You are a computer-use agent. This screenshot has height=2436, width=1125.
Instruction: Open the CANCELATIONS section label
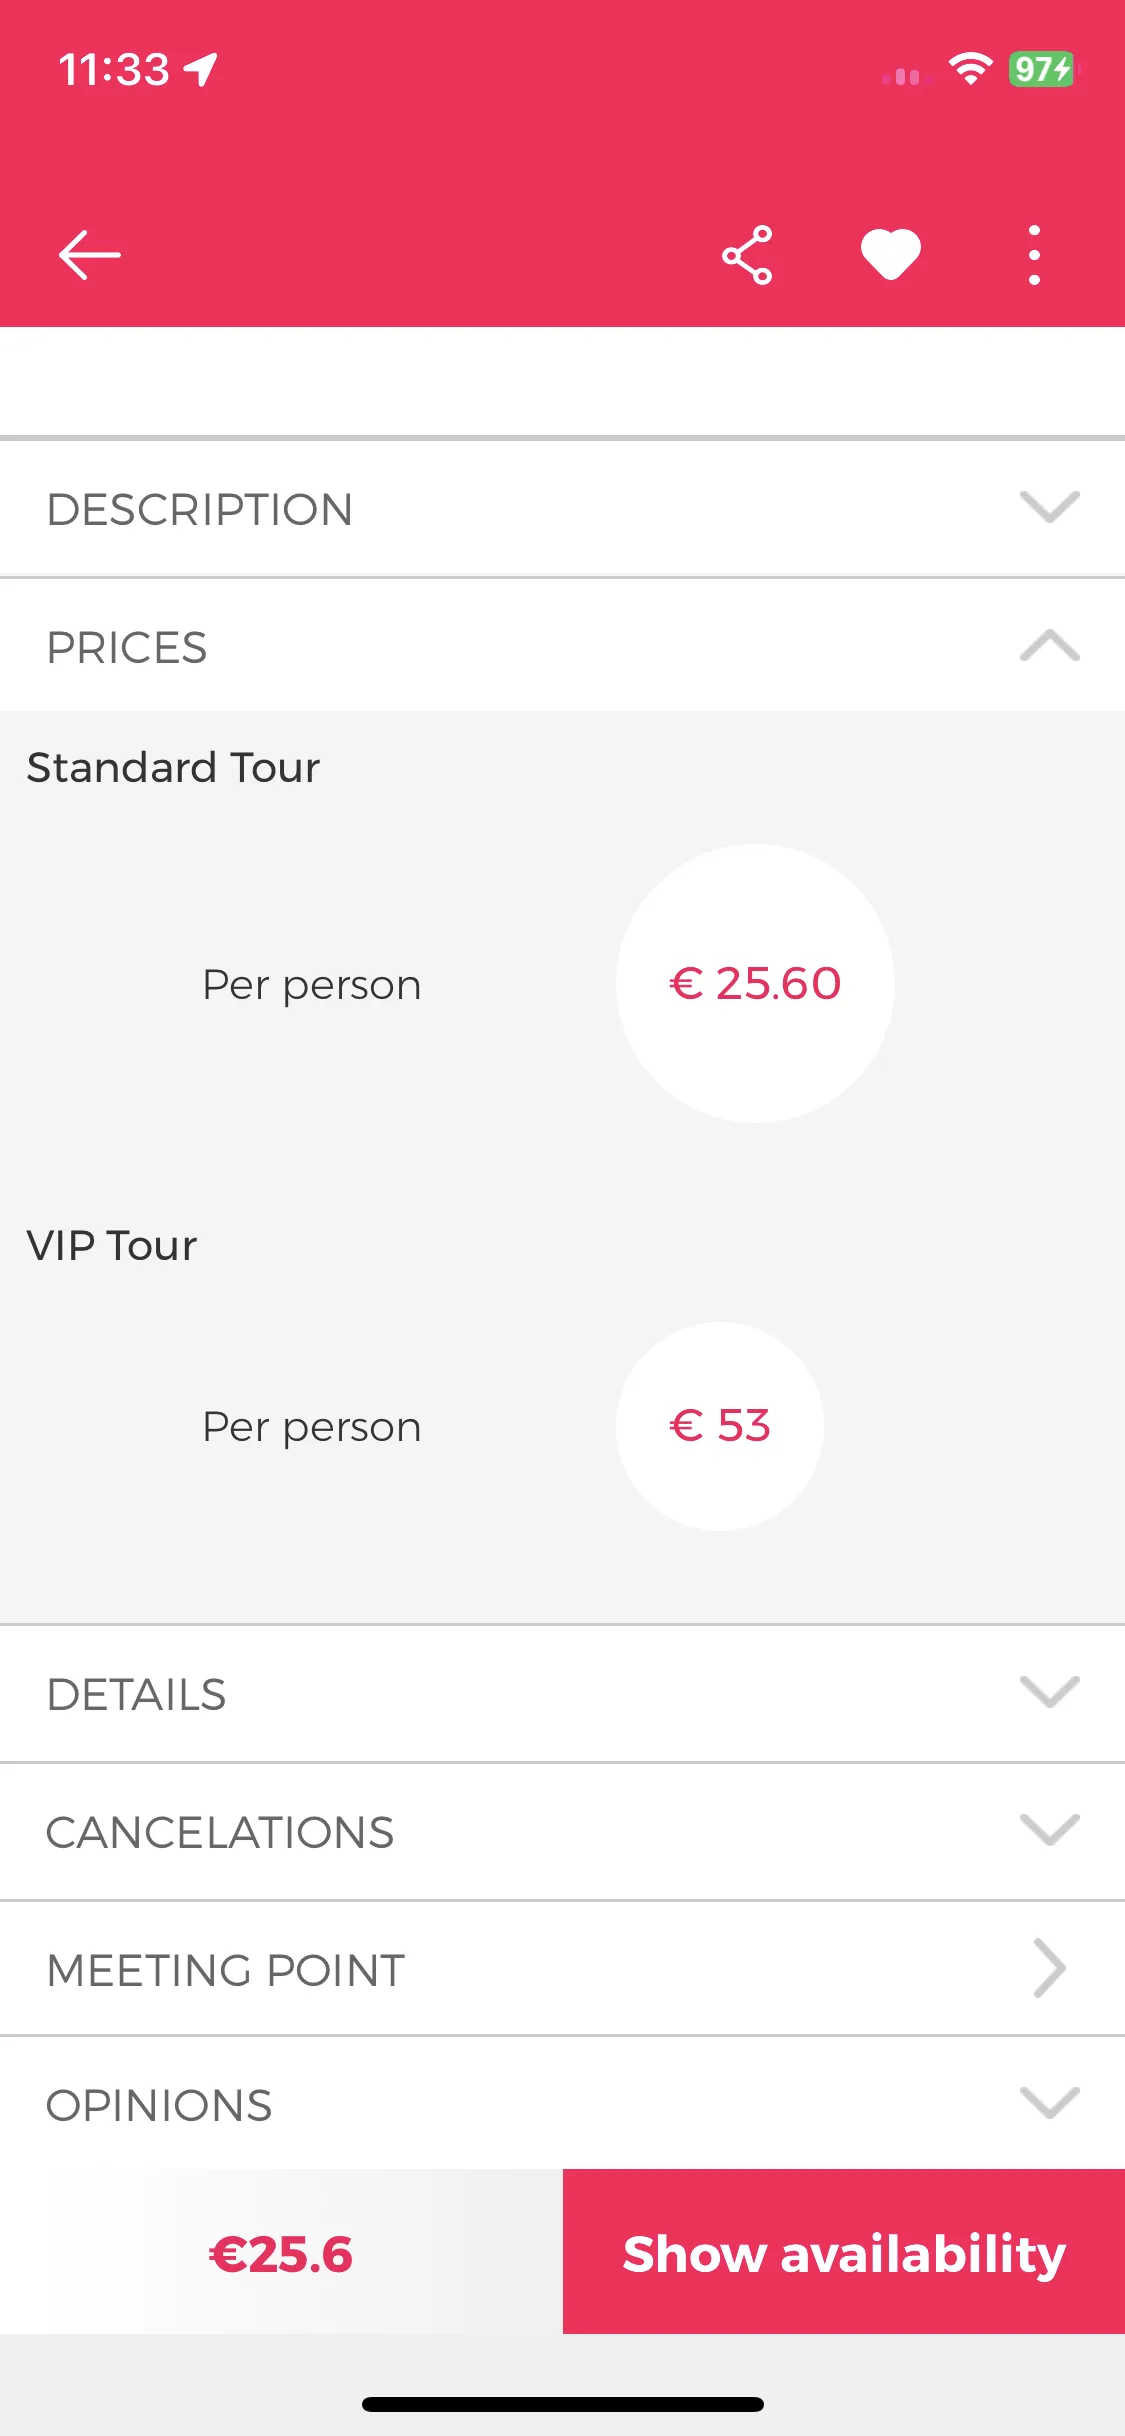(x=220, y=1832)
